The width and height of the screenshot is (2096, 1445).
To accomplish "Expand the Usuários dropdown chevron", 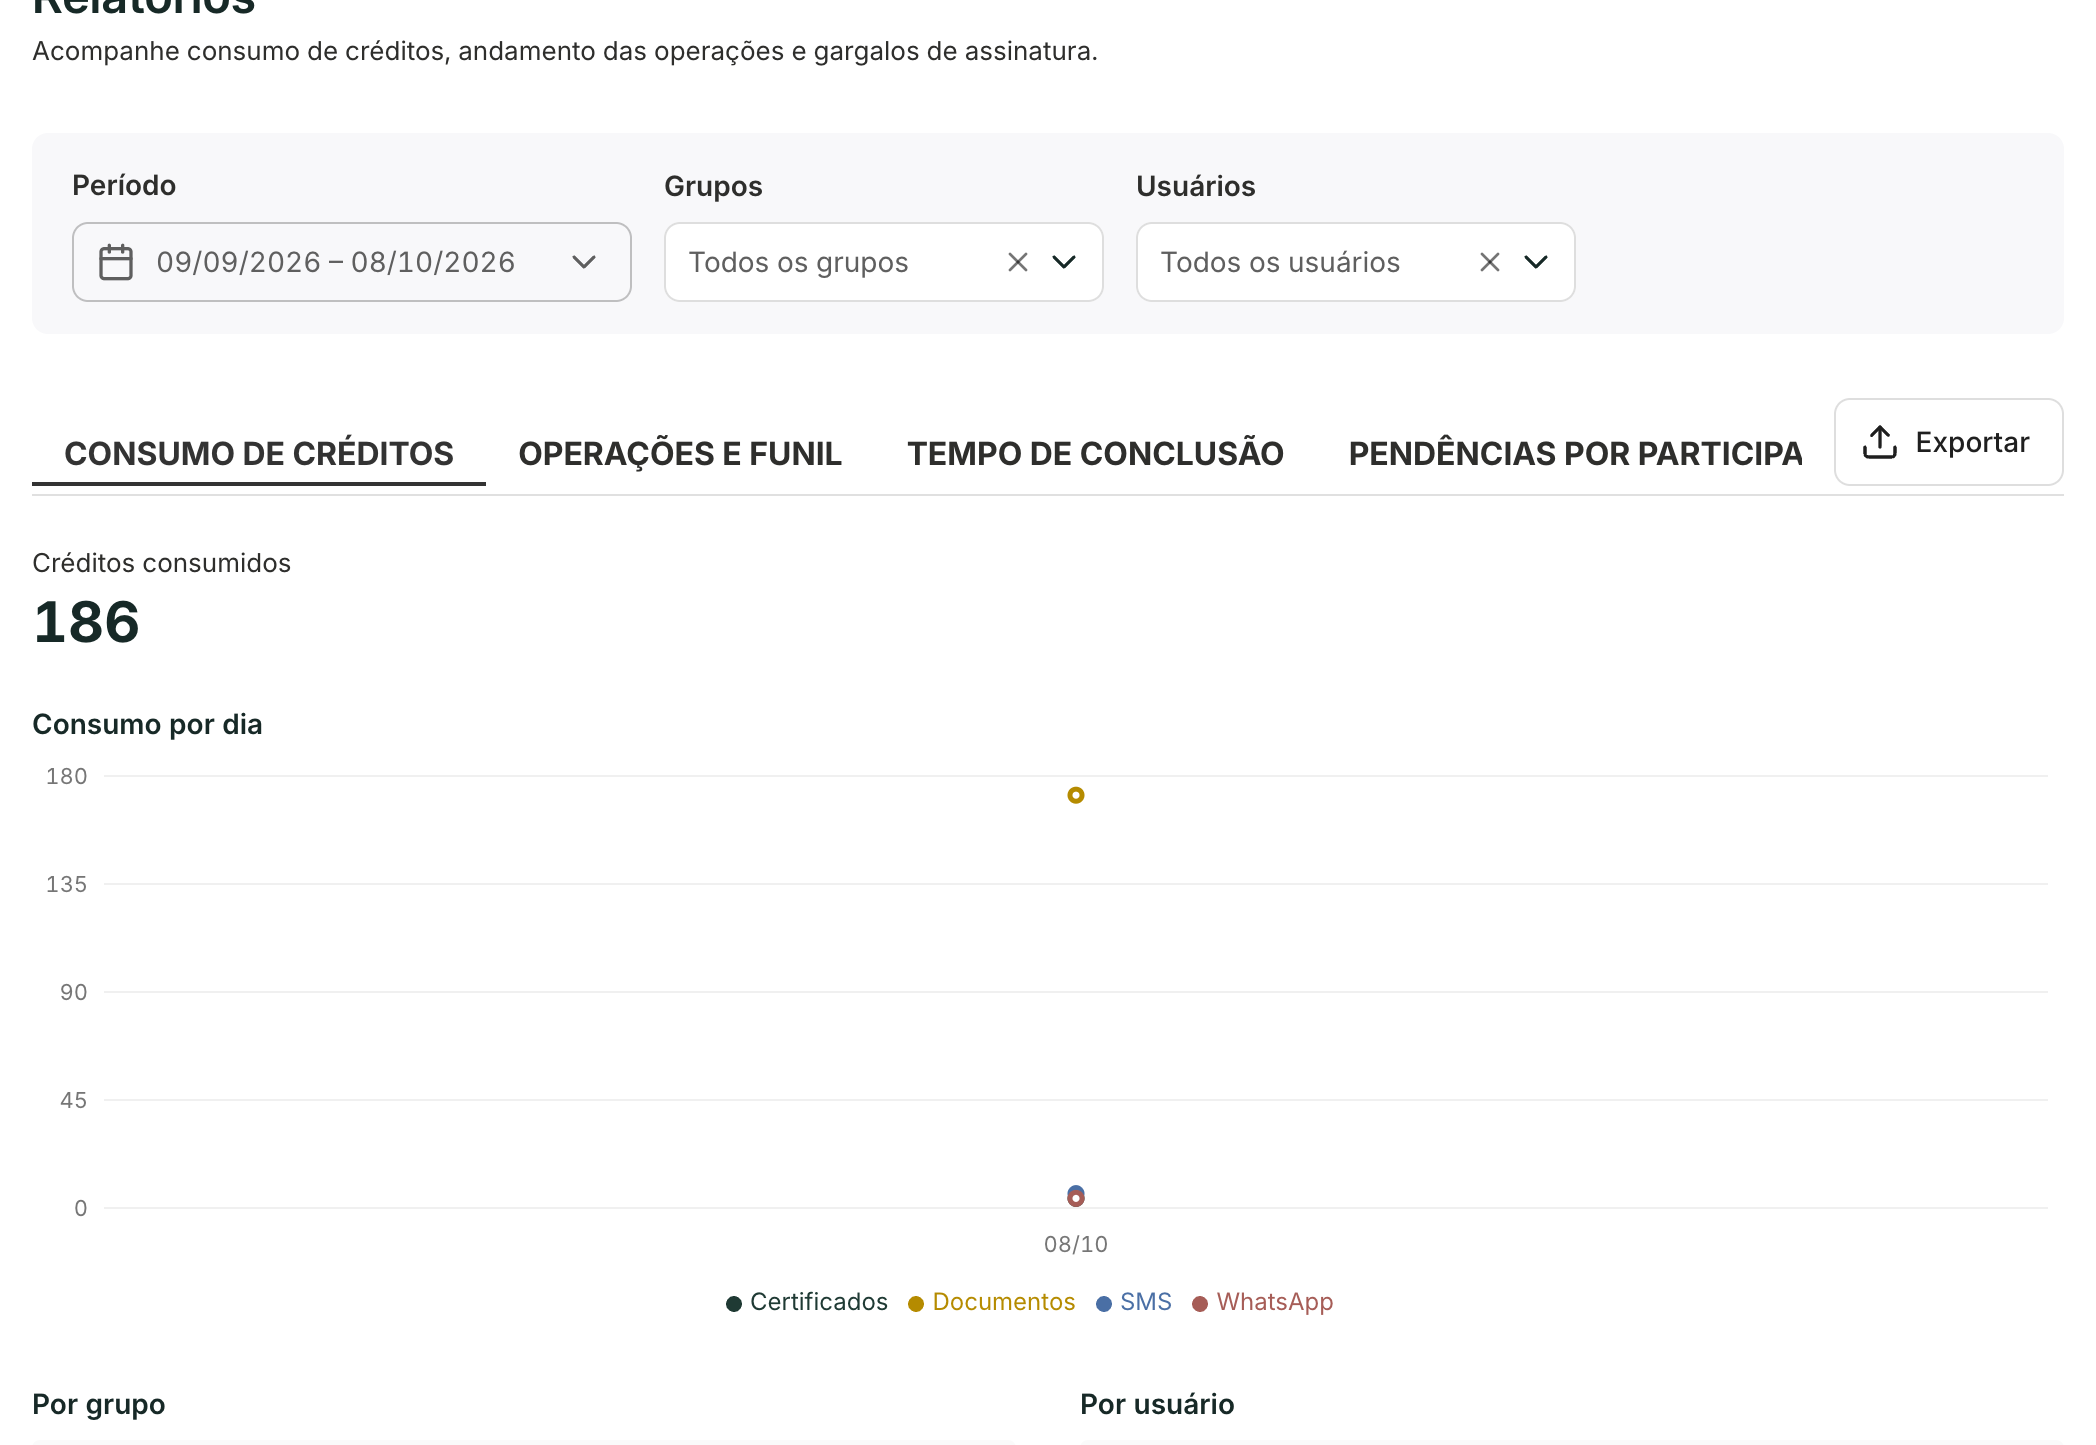I will [1536, 262].
